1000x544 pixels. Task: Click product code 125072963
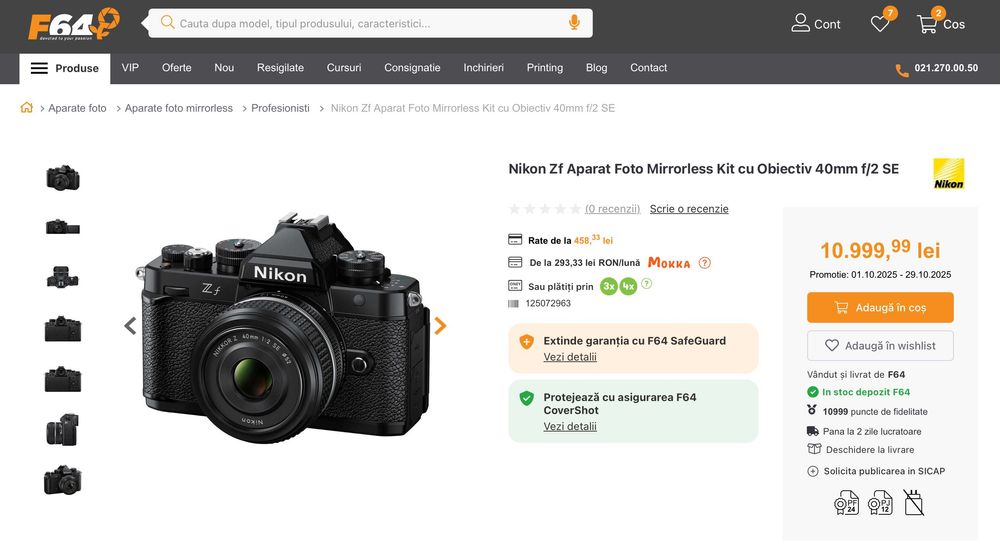548,304
